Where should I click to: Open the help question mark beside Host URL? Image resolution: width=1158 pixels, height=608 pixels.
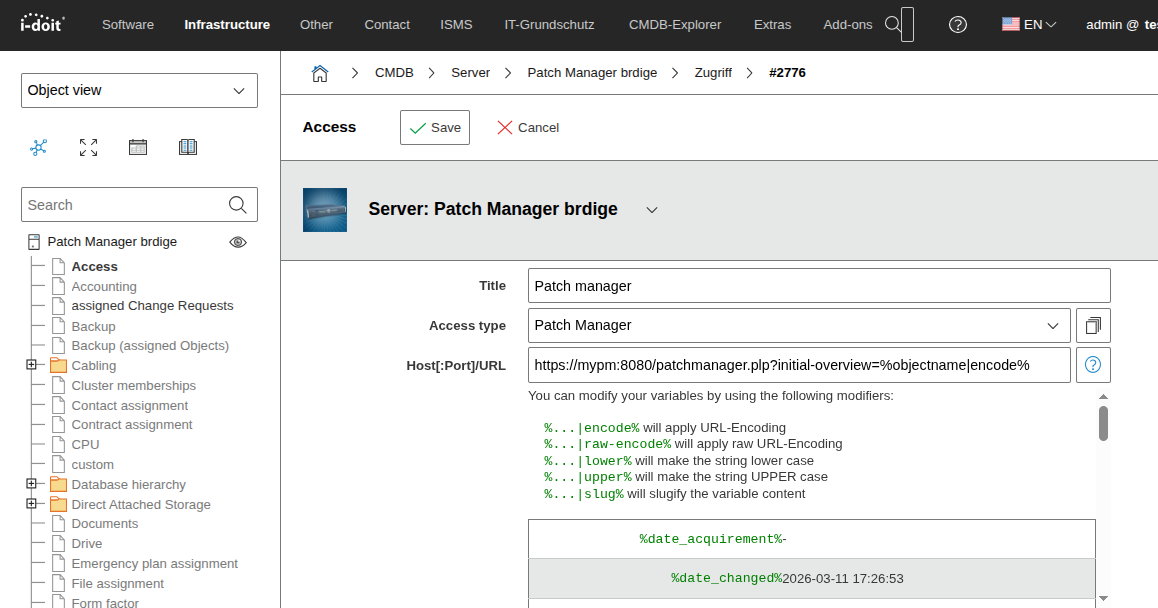coord(1093,365)
